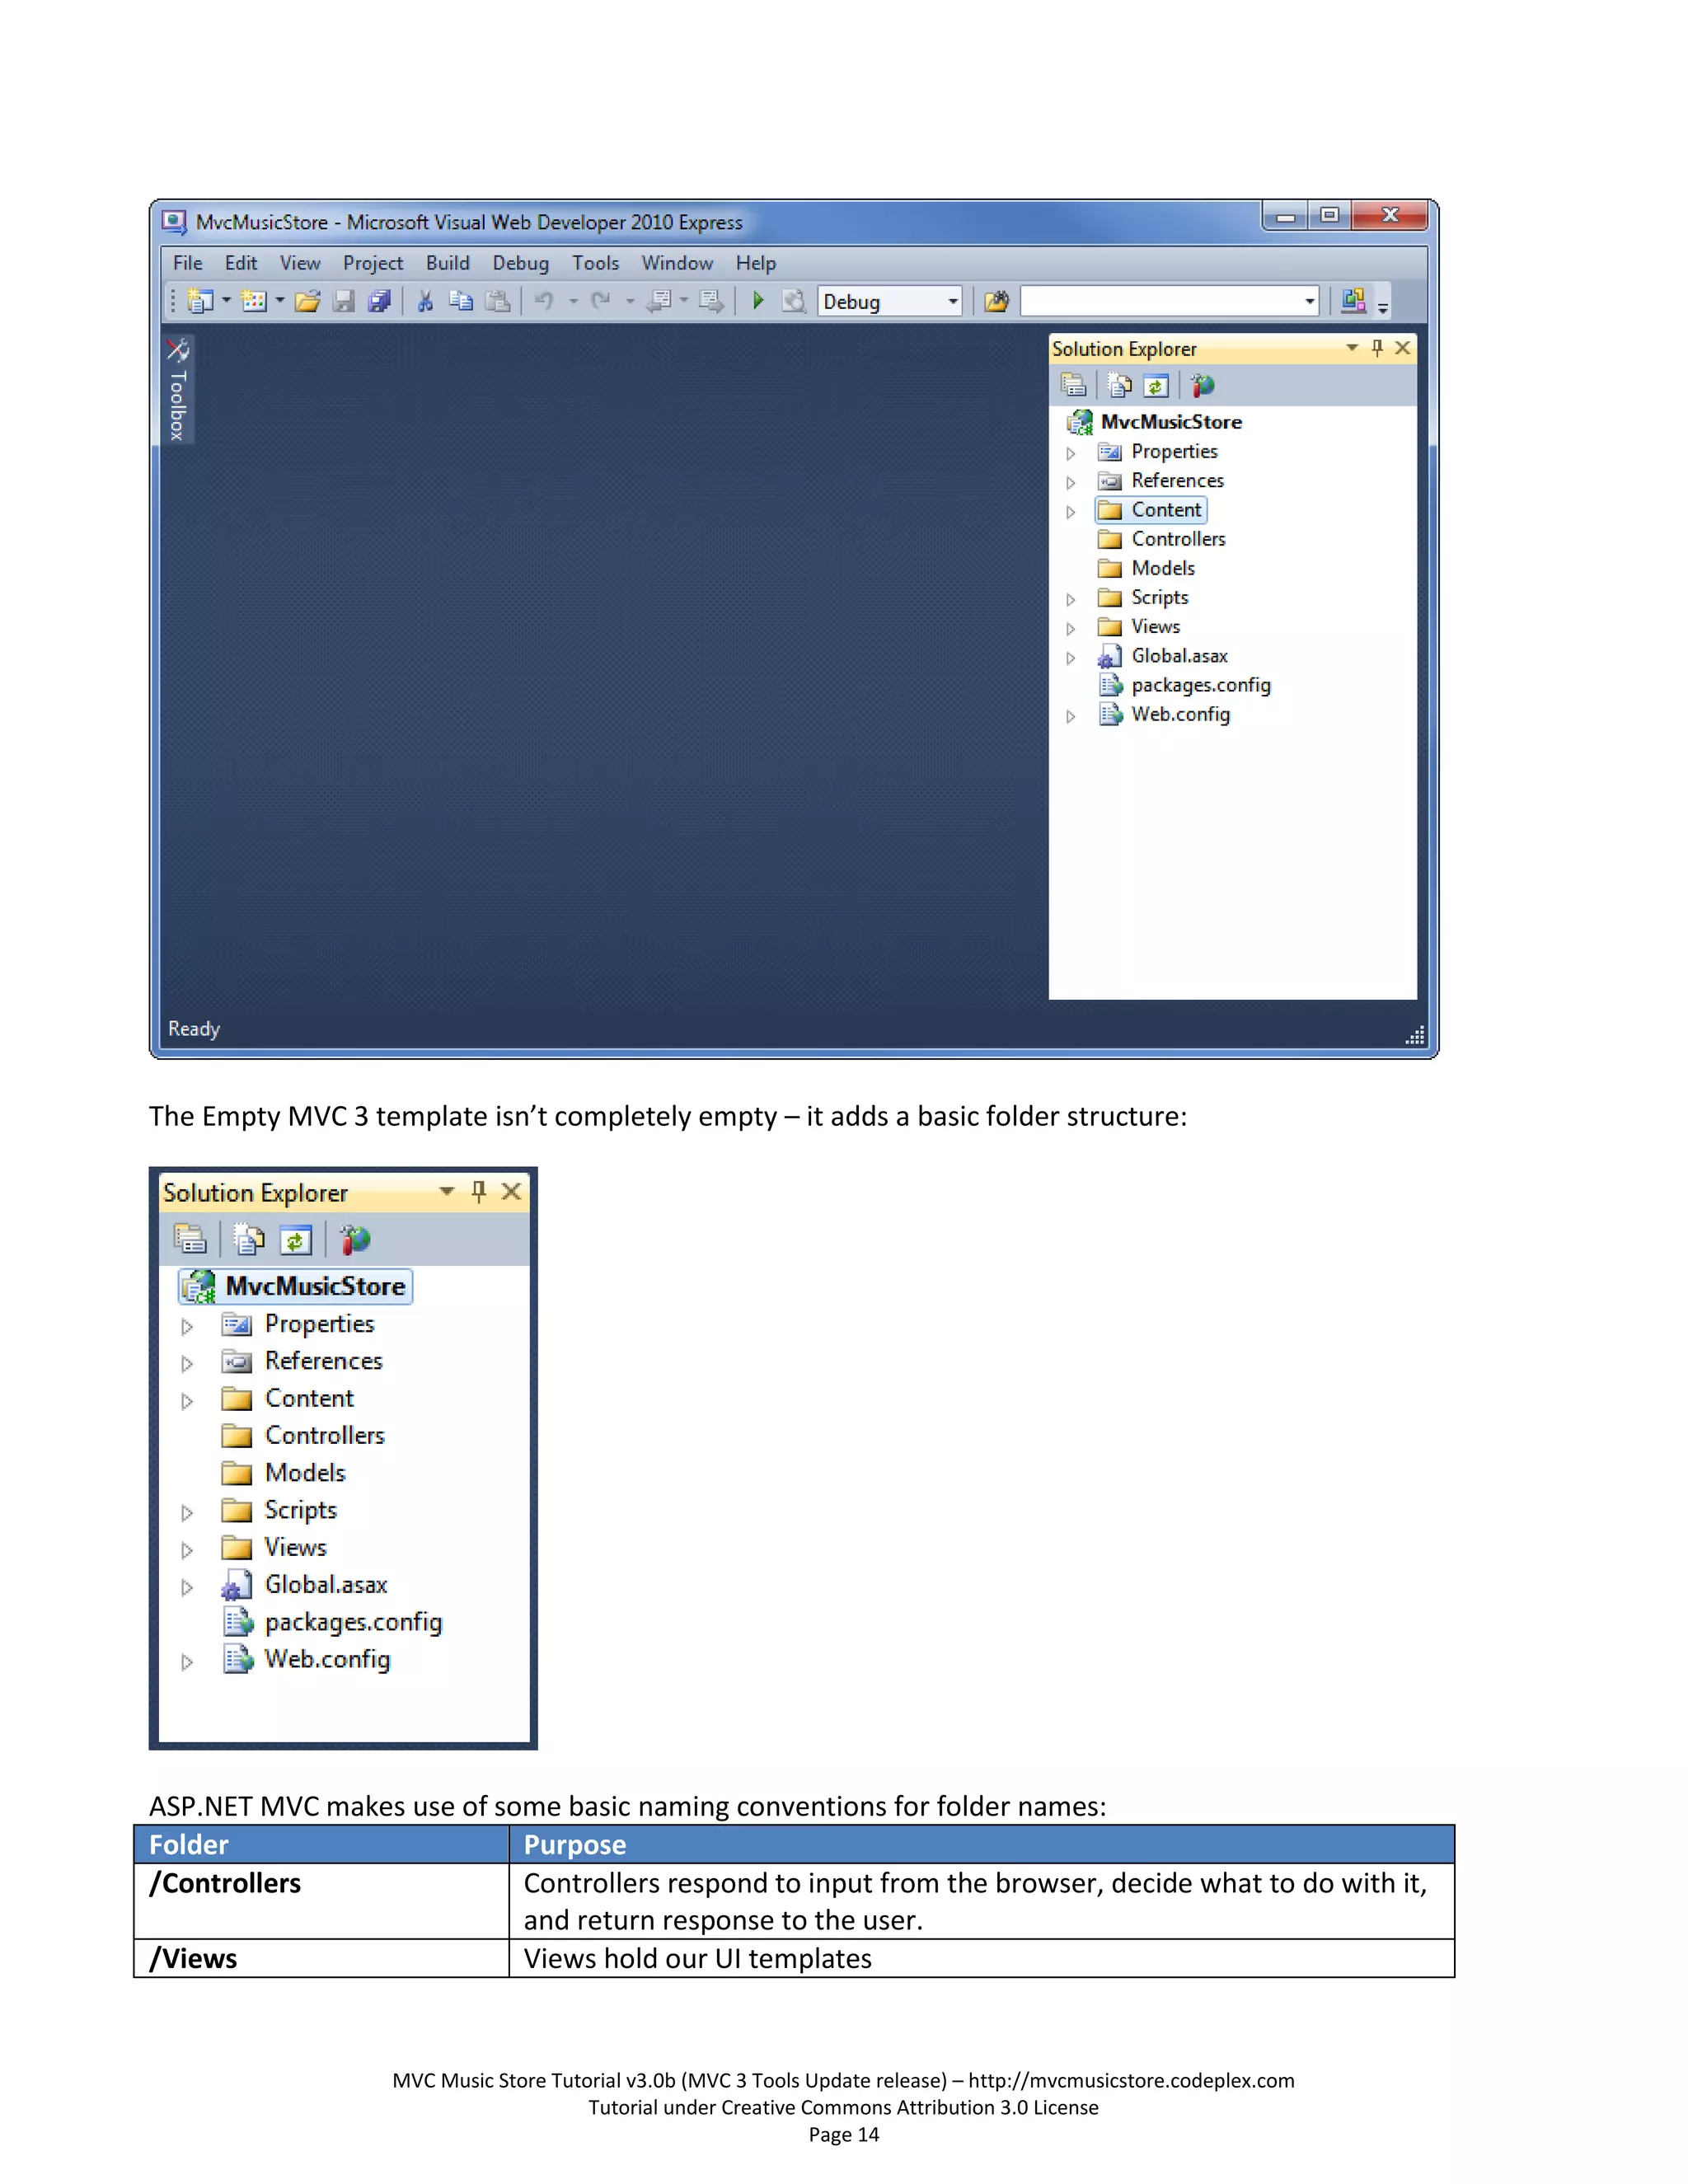
Task: Select Controllers folder in Visual Web Developer's Solution Explorer
Action: [x=1162, y=539]
